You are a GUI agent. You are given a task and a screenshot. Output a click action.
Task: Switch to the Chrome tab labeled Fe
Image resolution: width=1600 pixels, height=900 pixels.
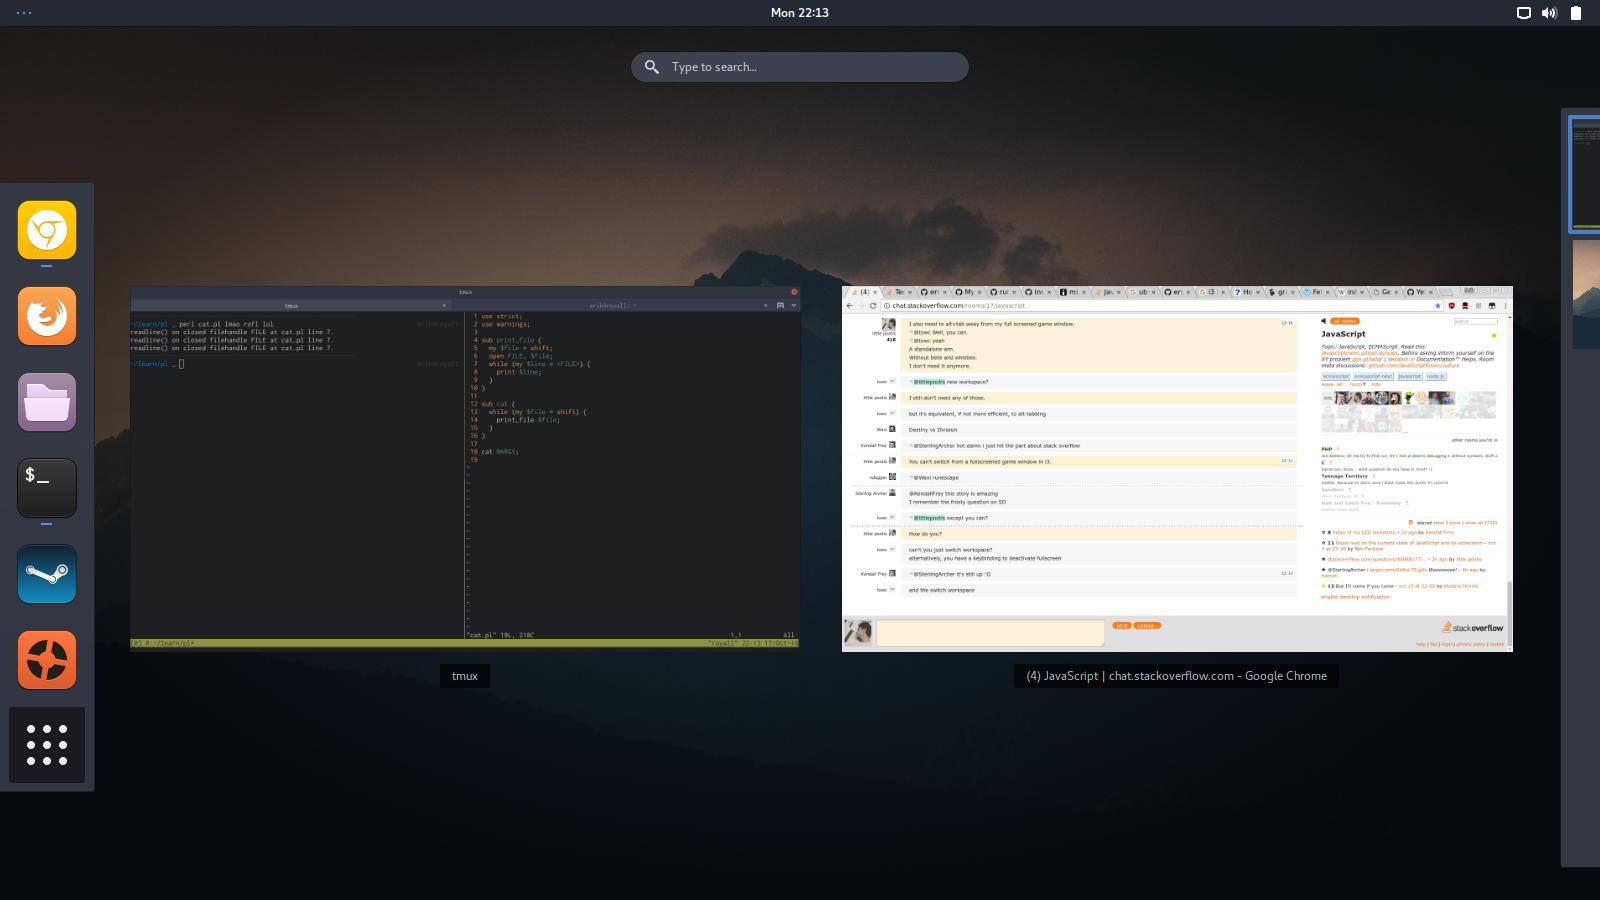pos(1315,292)
